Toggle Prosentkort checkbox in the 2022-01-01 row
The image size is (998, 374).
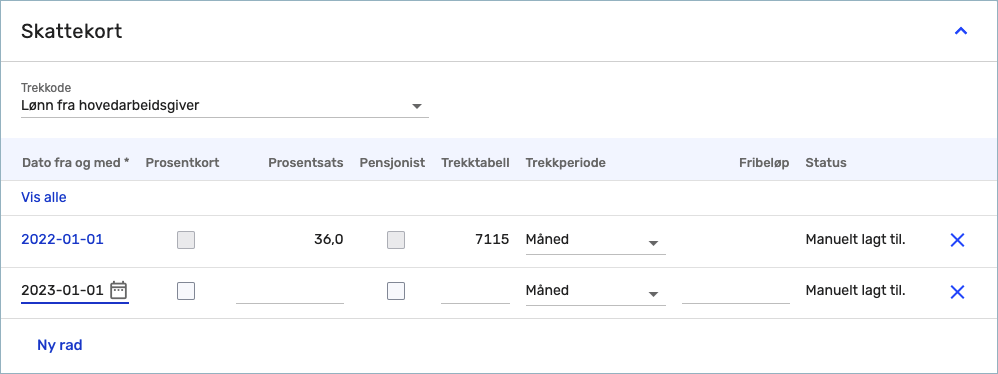(x=186, y=240)
